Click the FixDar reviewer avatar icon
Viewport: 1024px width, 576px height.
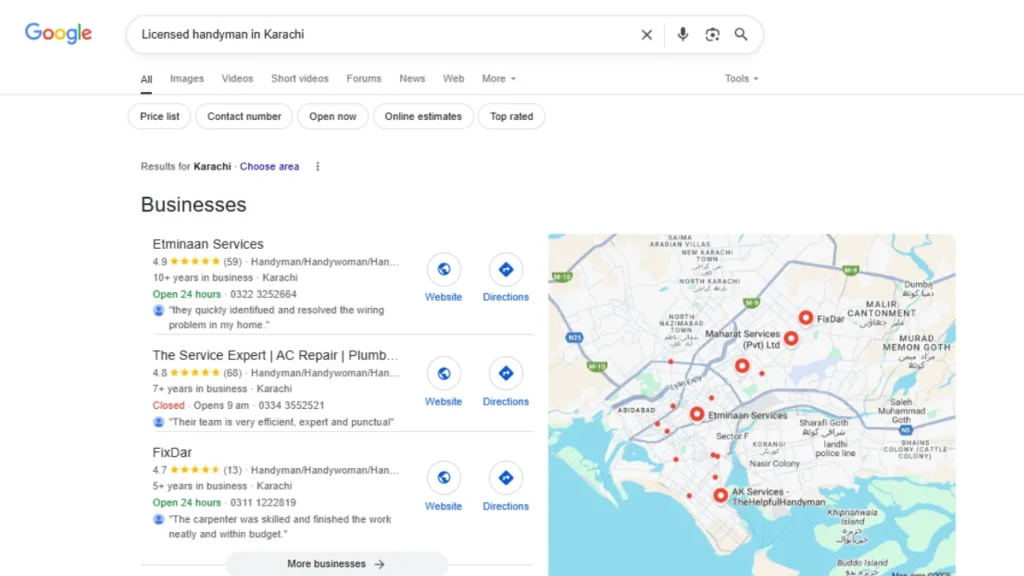[159, 519]
